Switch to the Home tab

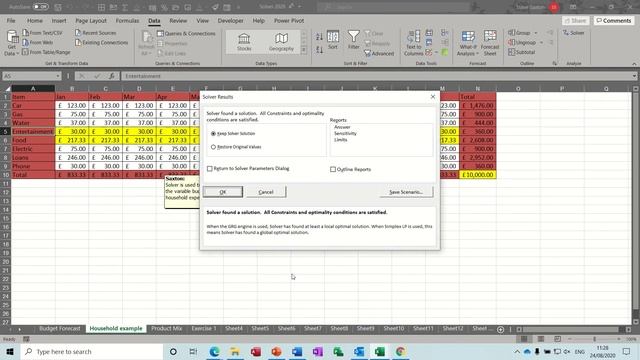tap(35, 20)
